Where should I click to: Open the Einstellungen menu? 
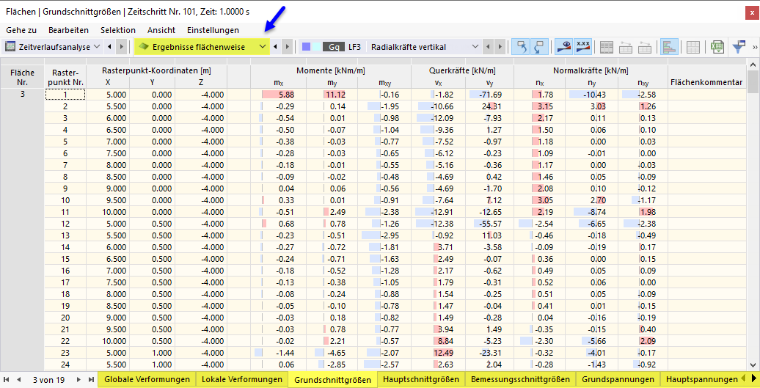(213, 30)
